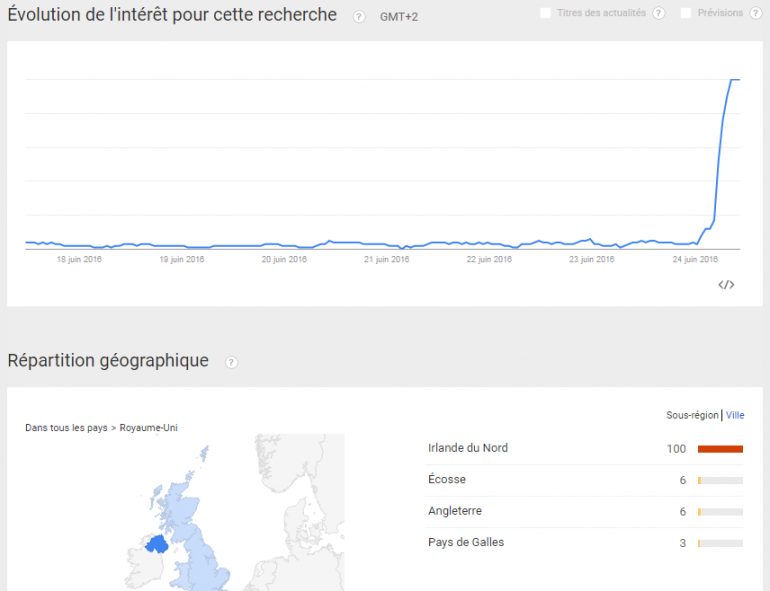
Task: Open the embed code icon under chart
Action: pyautogui.click(x=727, y=284)
